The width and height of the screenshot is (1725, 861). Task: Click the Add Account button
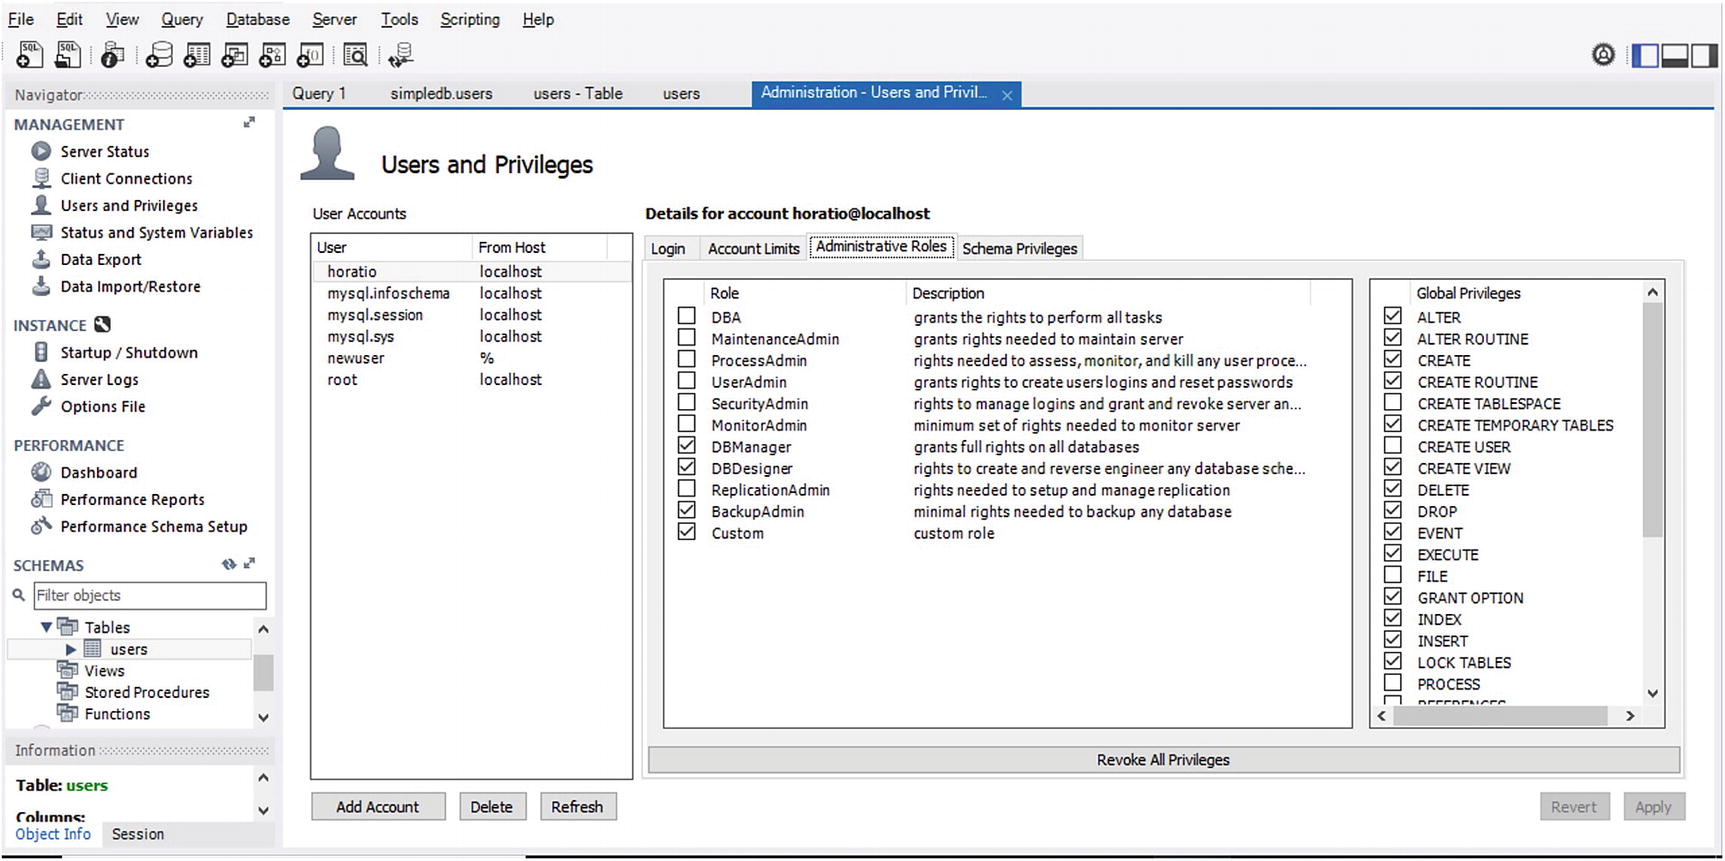click(x=378, y=807)
